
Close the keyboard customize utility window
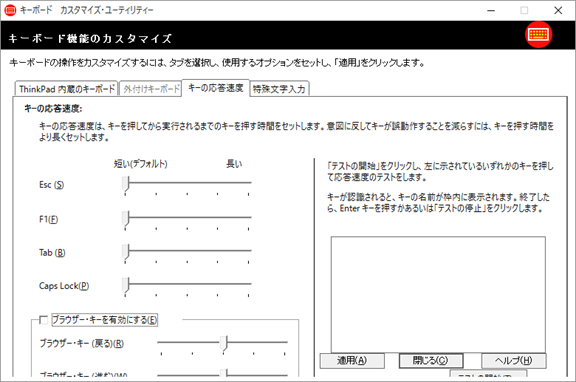point(558,11)
